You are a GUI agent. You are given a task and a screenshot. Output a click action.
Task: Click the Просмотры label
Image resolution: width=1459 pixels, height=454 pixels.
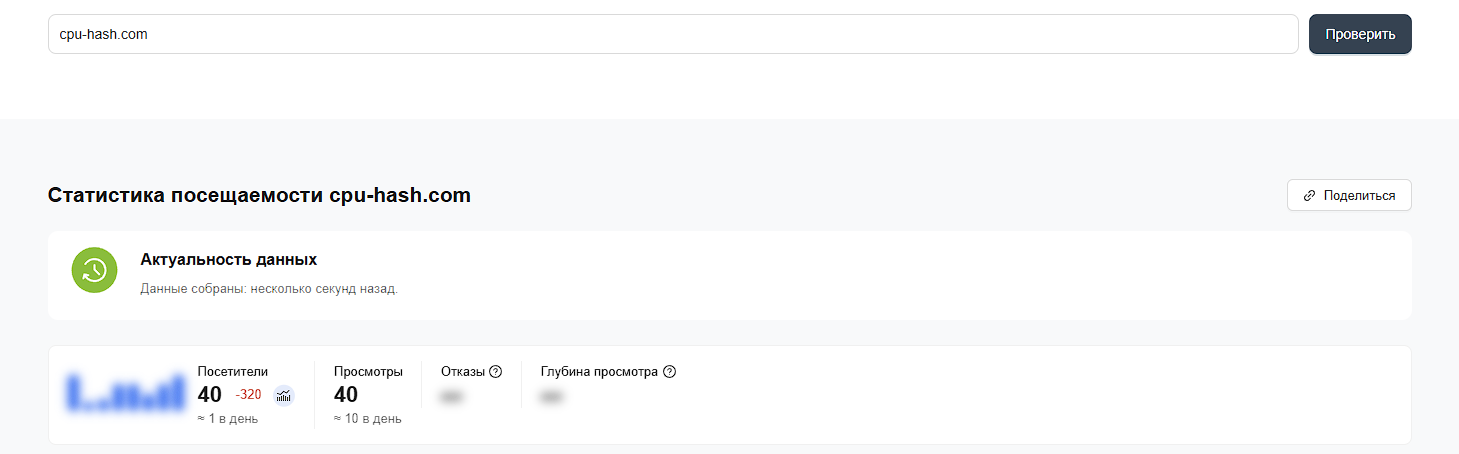coord(368,371)
